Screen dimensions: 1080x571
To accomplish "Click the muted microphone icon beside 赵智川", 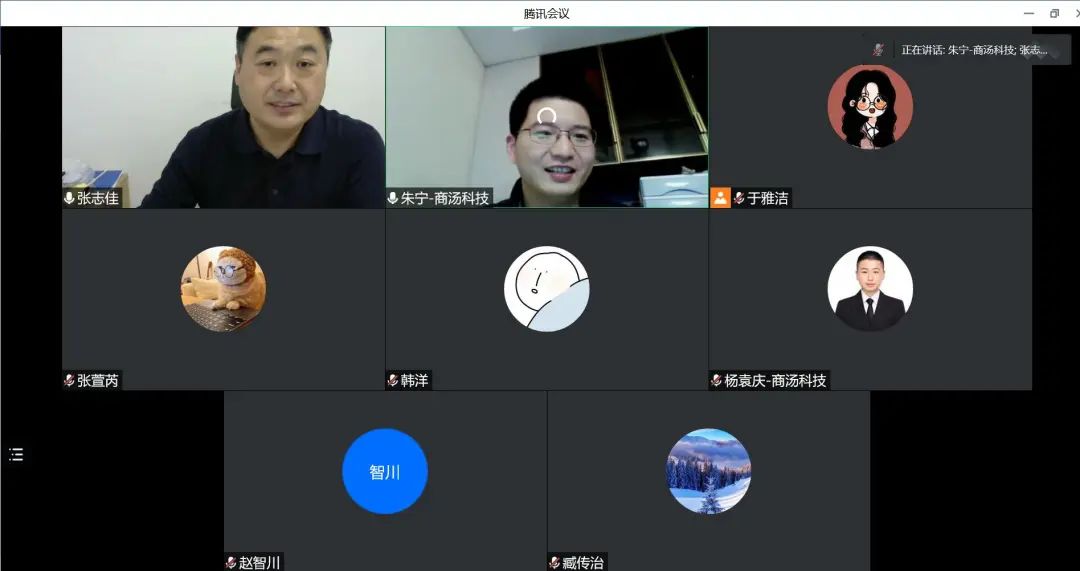I will tap(231, 563).
